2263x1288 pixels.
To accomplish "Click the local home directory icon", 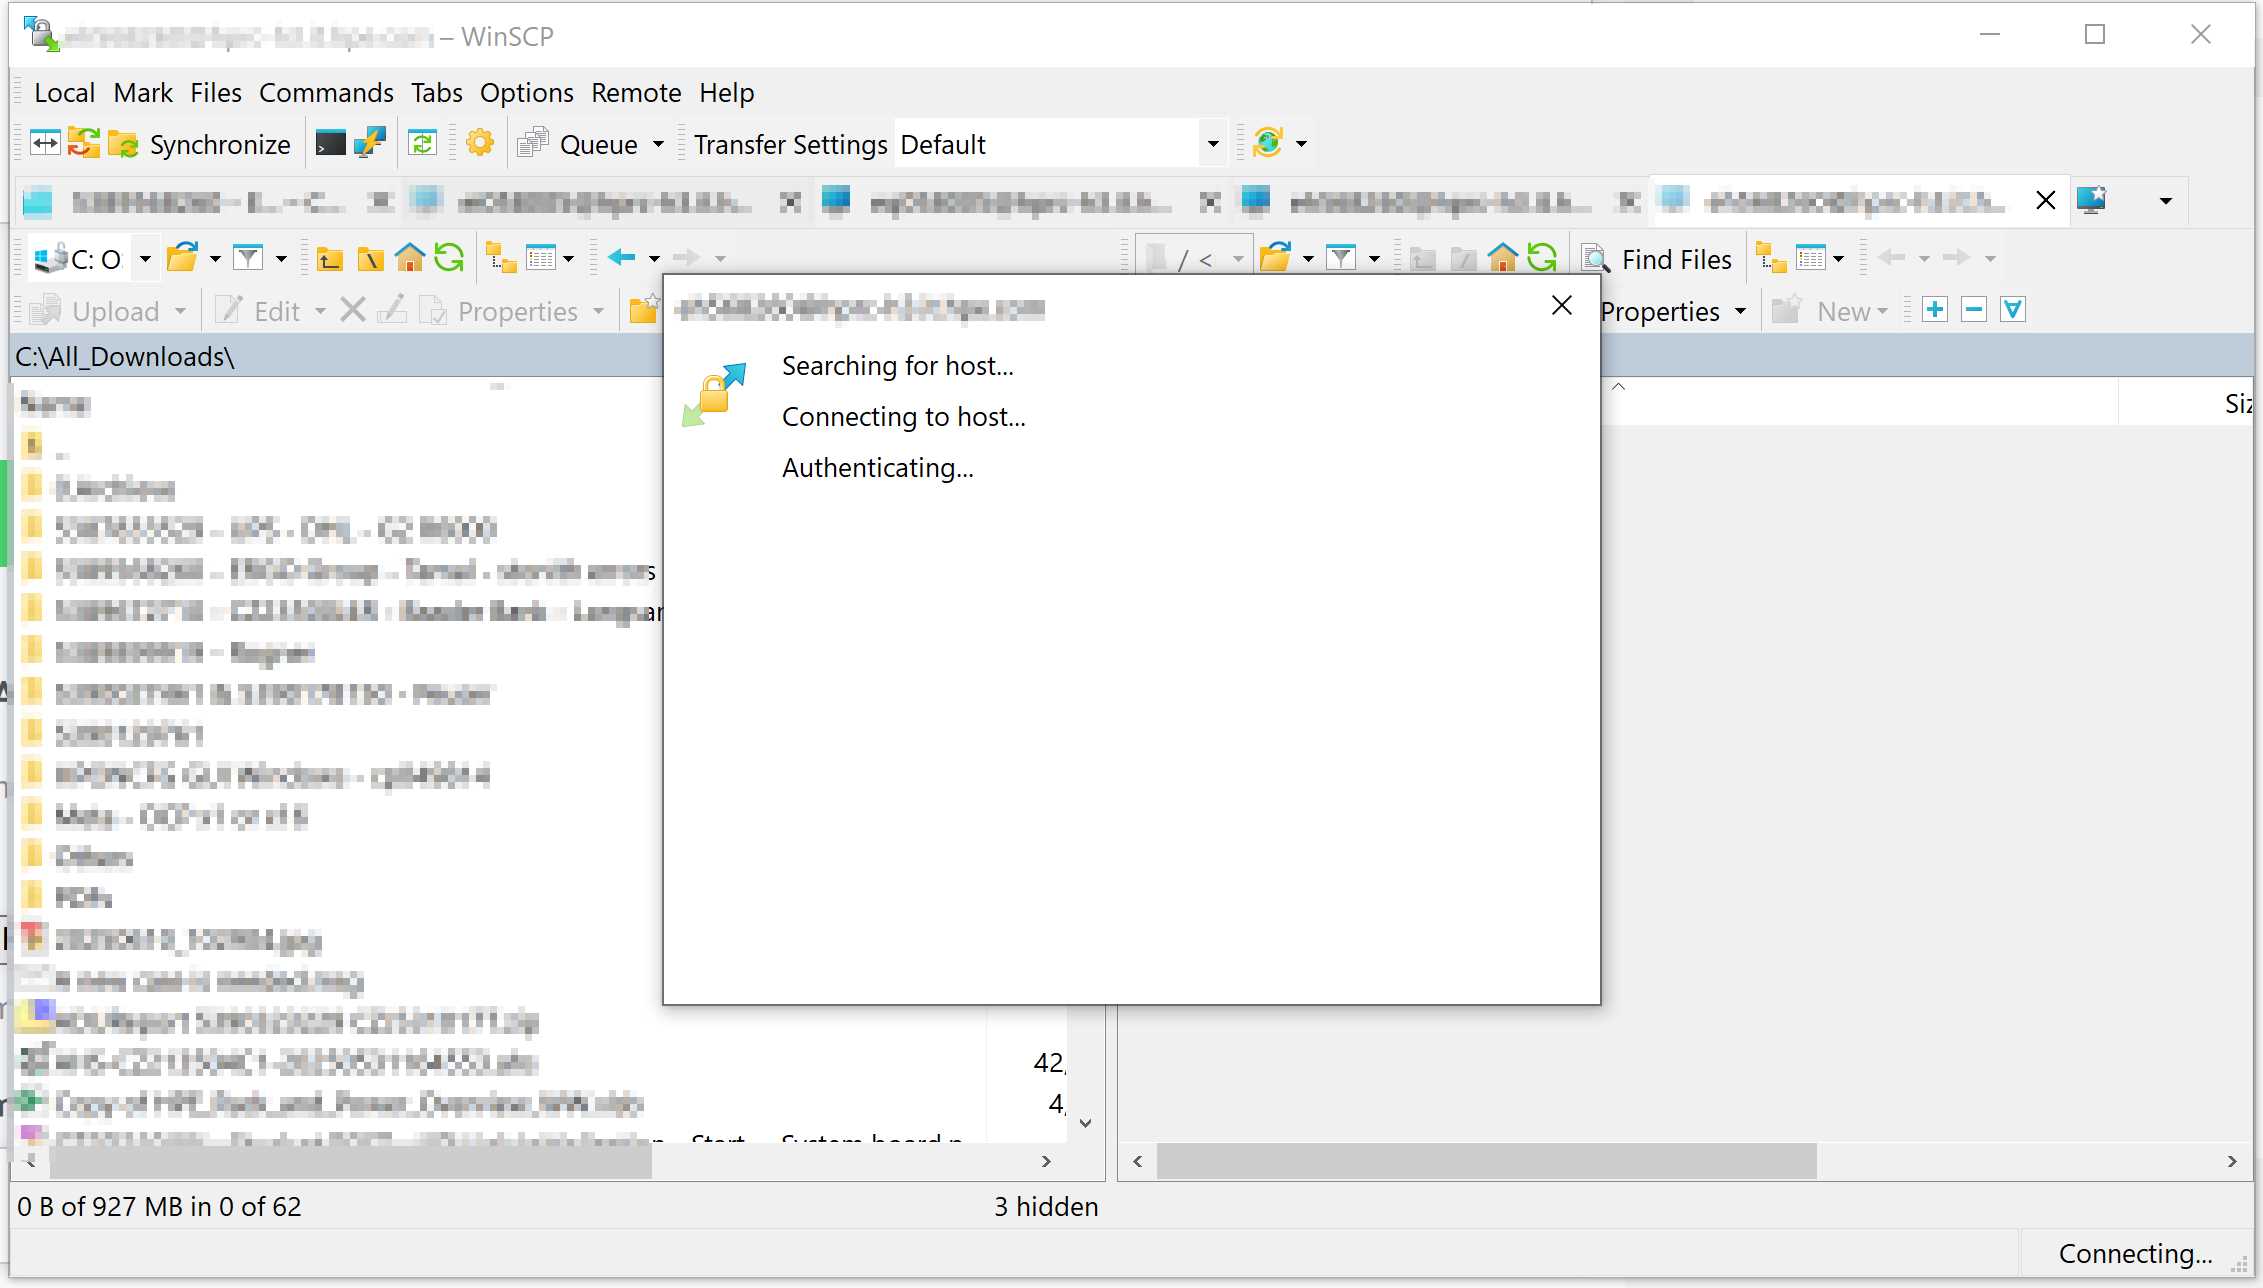I will point(410,259).
